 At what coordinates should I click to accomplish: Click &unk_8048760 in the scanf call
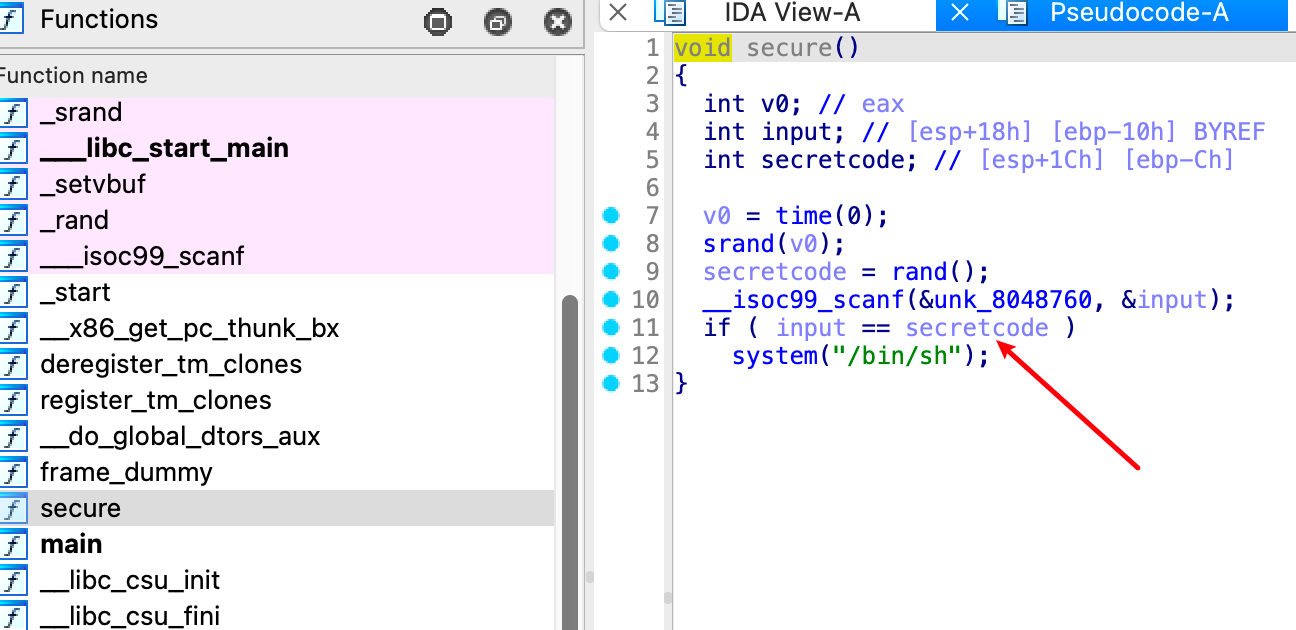coord(1012,300)
